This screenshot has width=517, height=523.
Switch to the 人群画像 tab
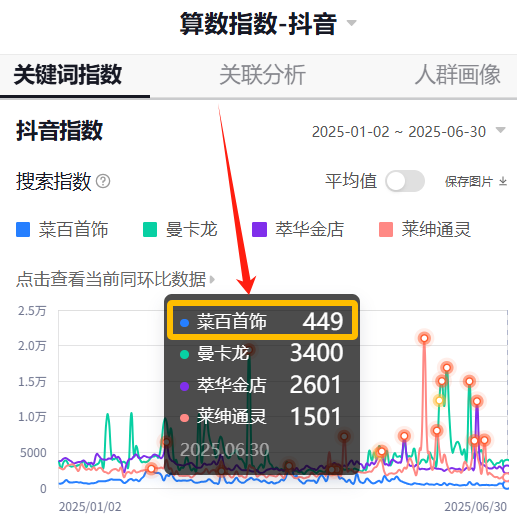point(458,75)
